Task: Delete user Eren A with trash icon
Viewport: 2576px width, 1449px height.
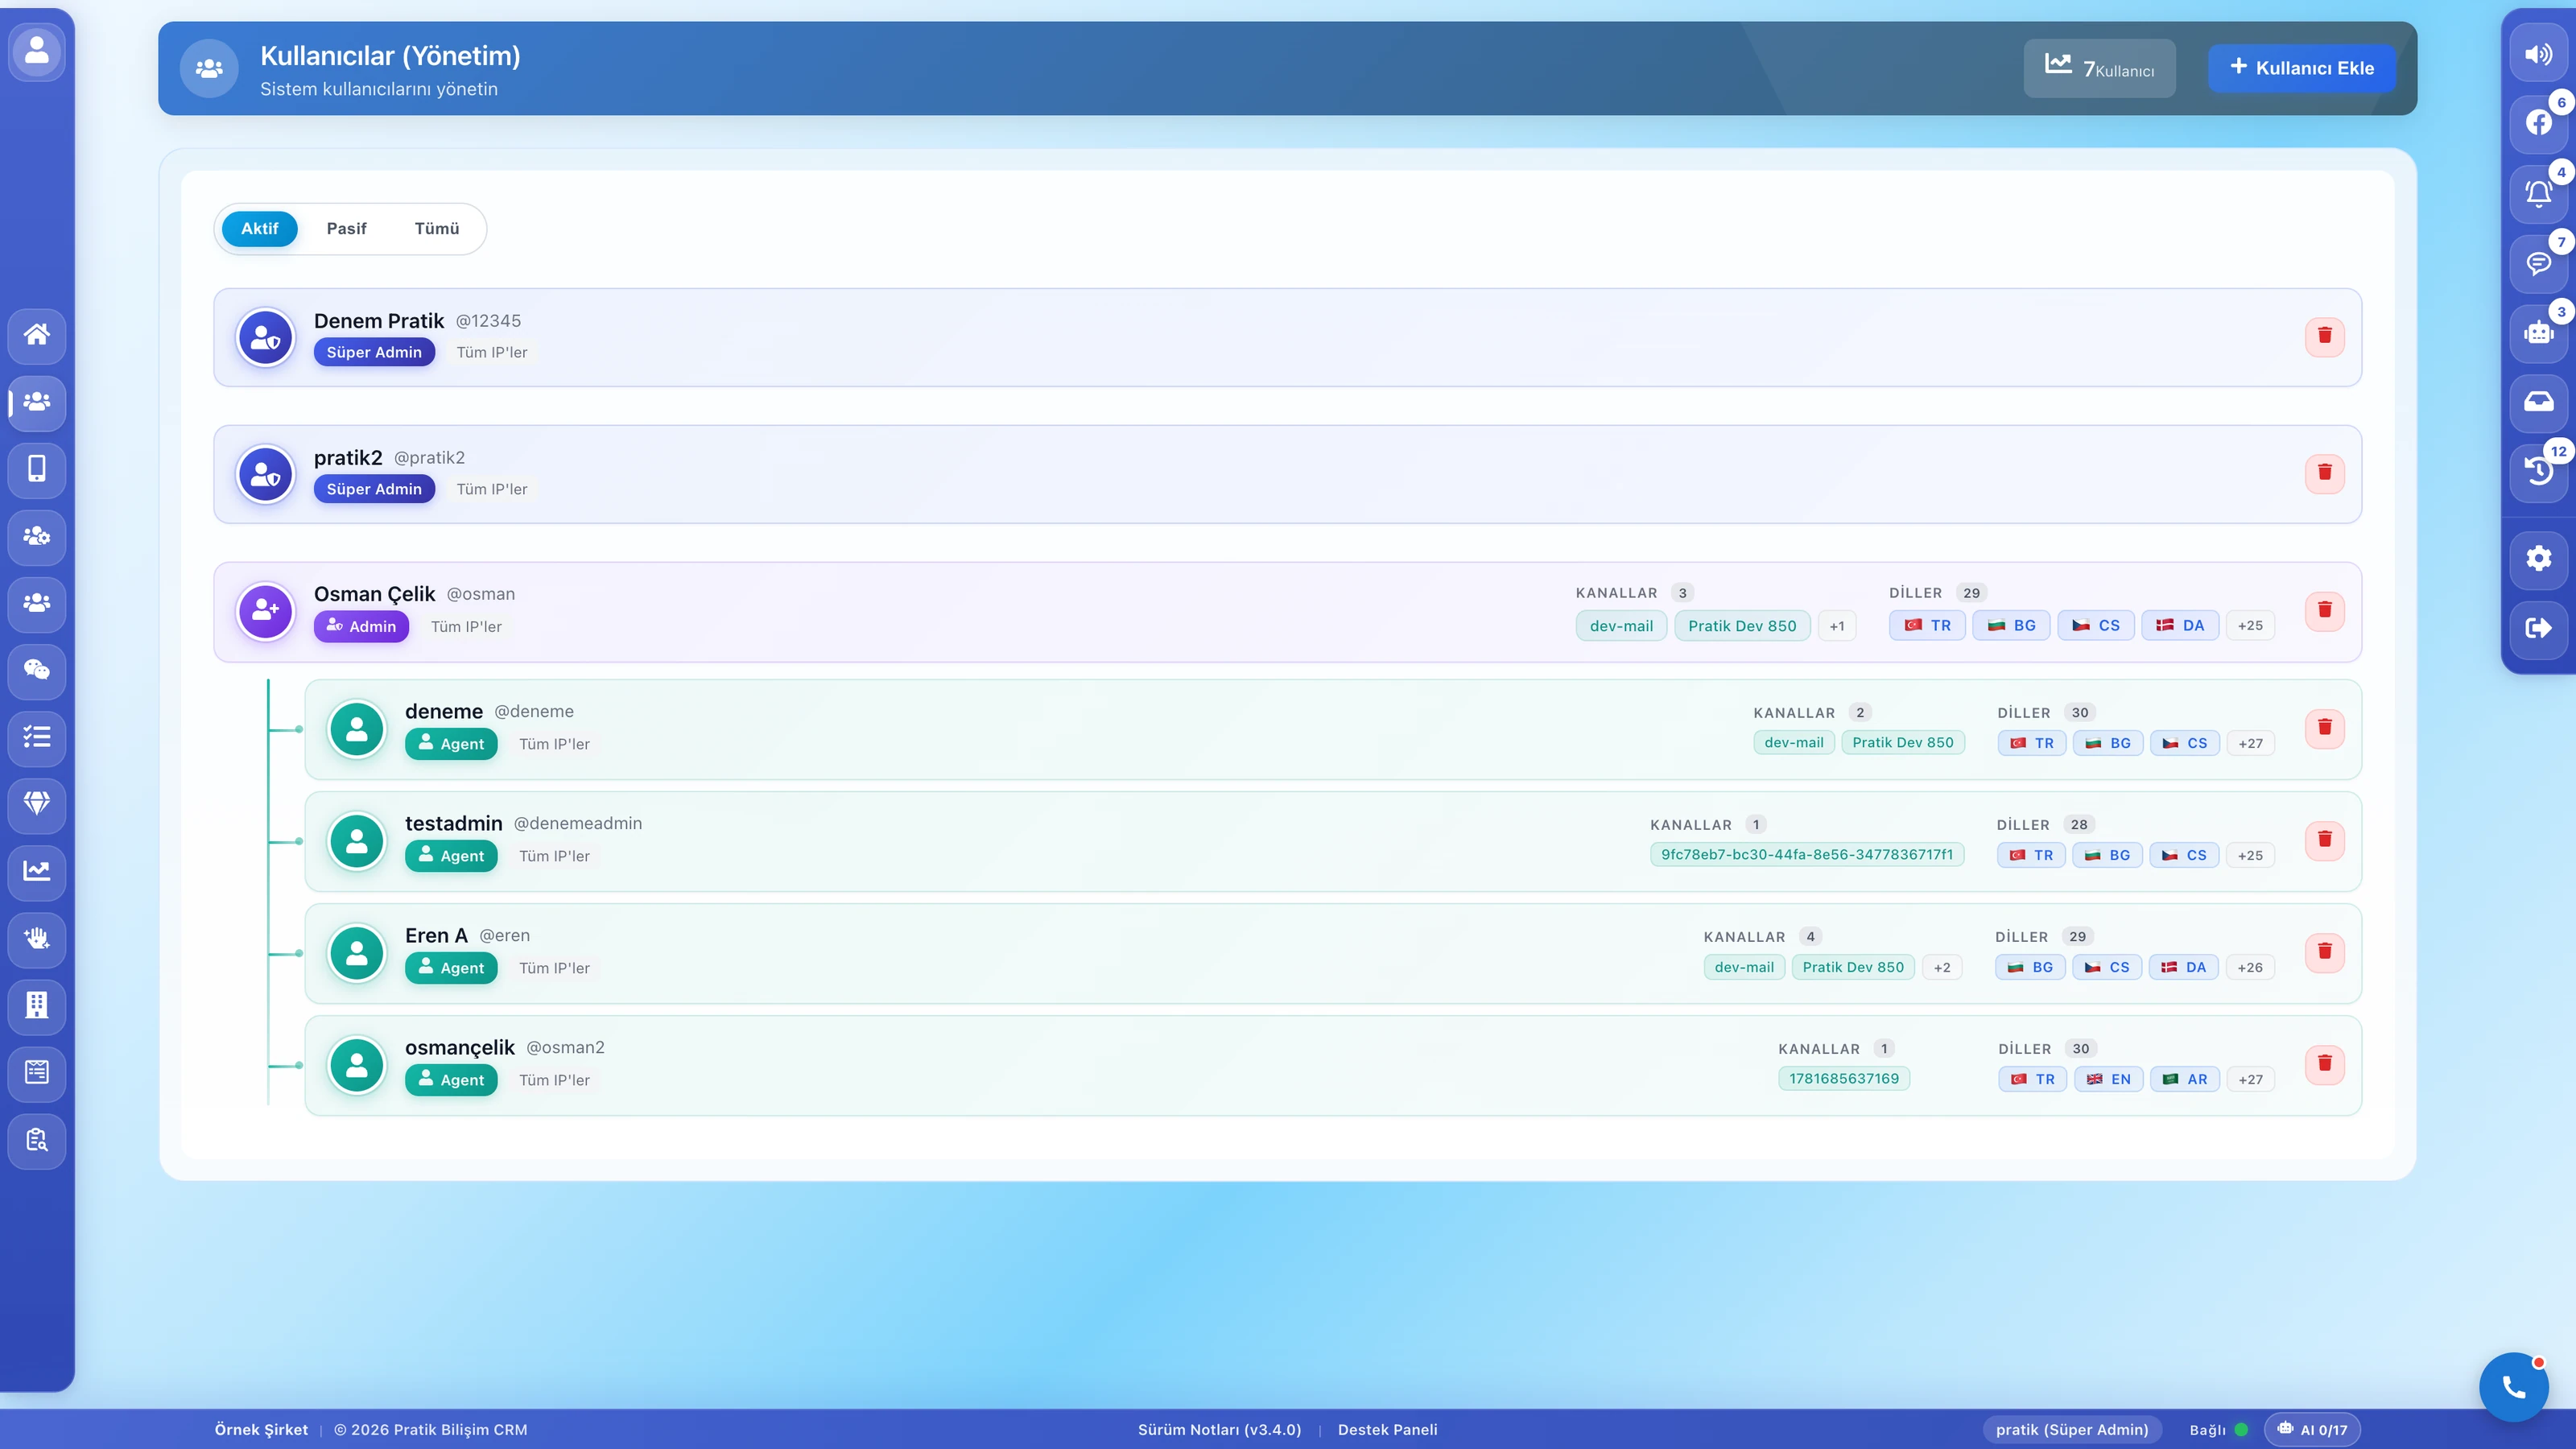Action: coord(2324,952)
